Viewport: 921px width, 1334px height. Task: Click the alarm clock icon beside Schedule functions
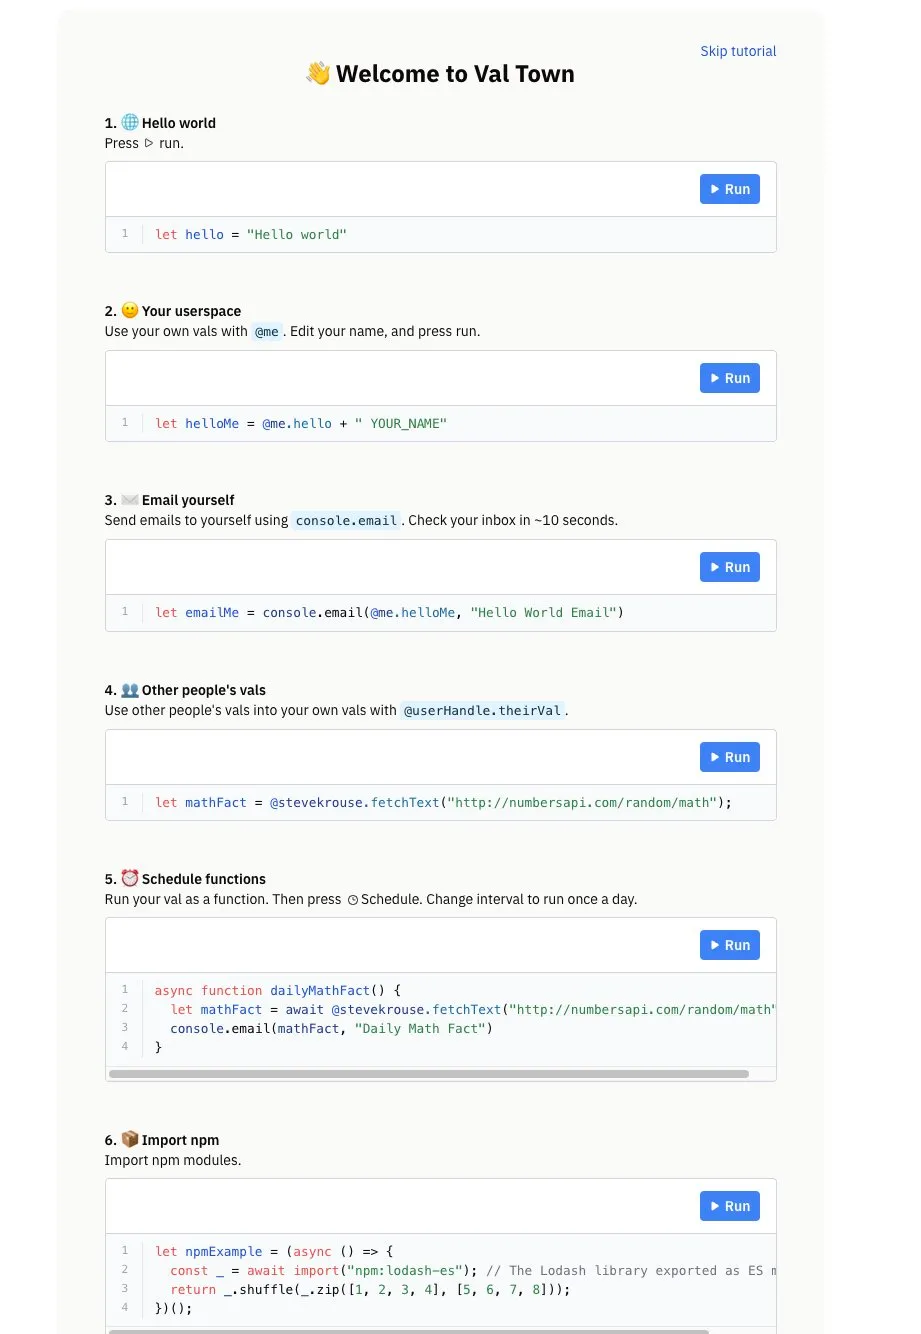pos(130,878)
